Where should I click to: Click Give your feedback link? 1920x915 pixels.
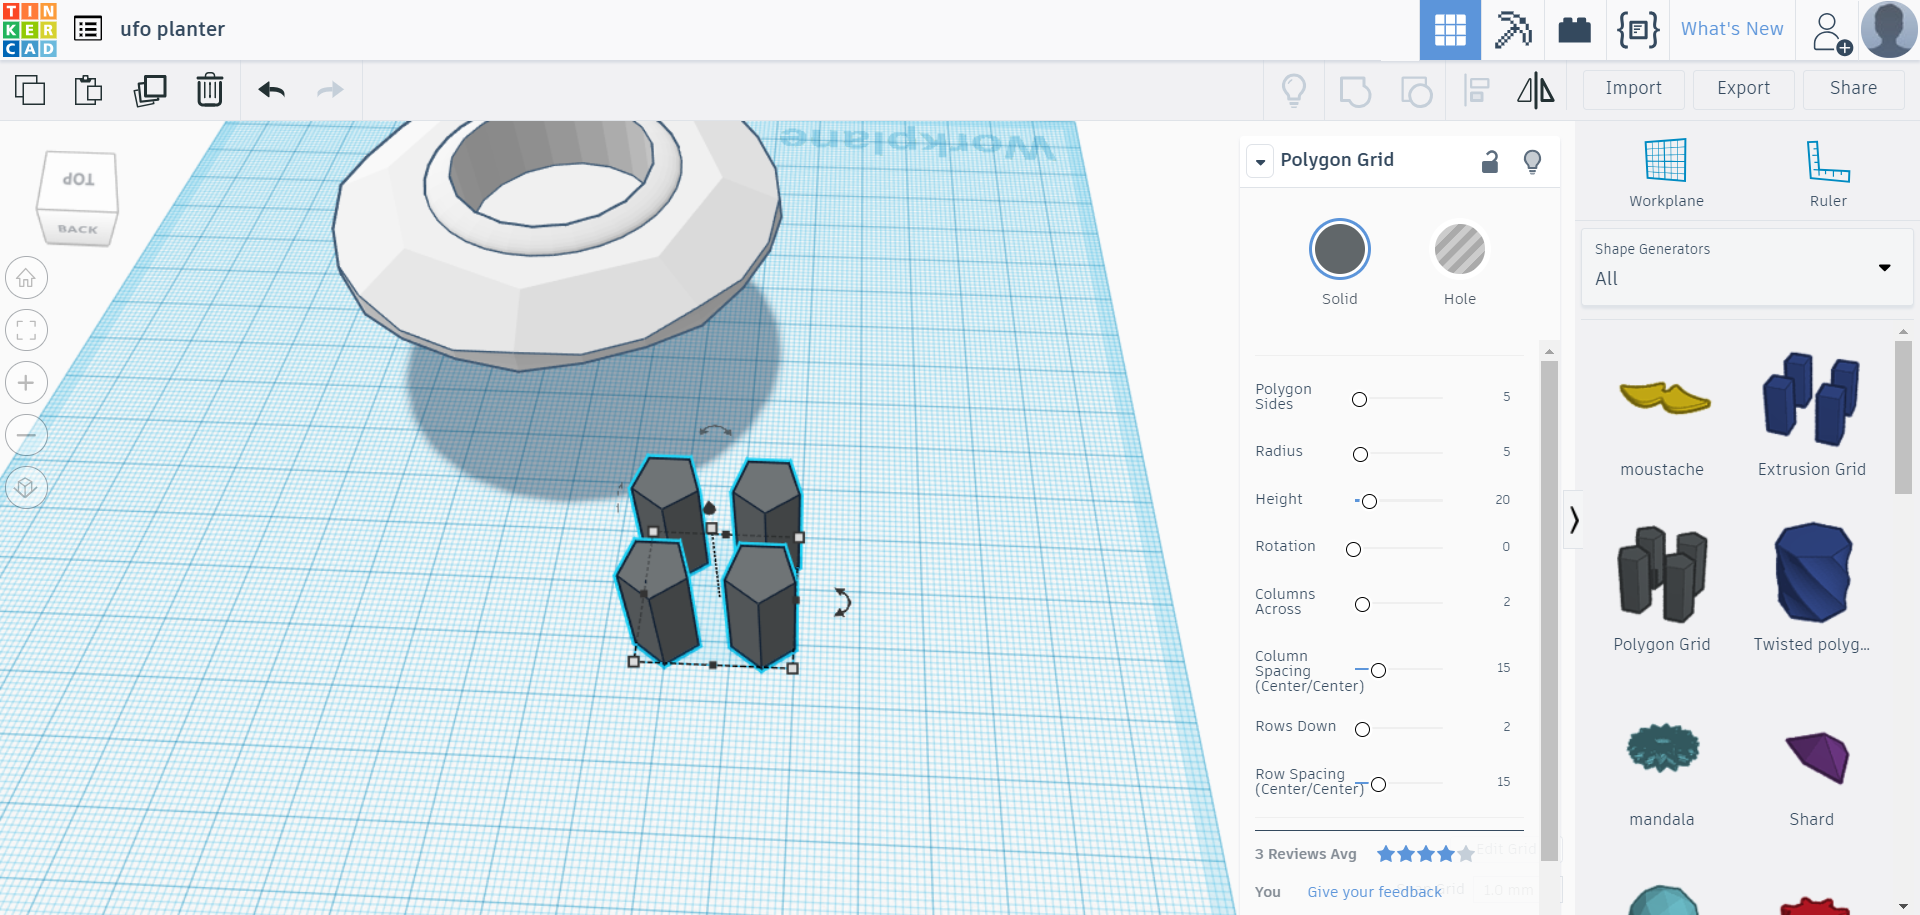point(1374,892)
